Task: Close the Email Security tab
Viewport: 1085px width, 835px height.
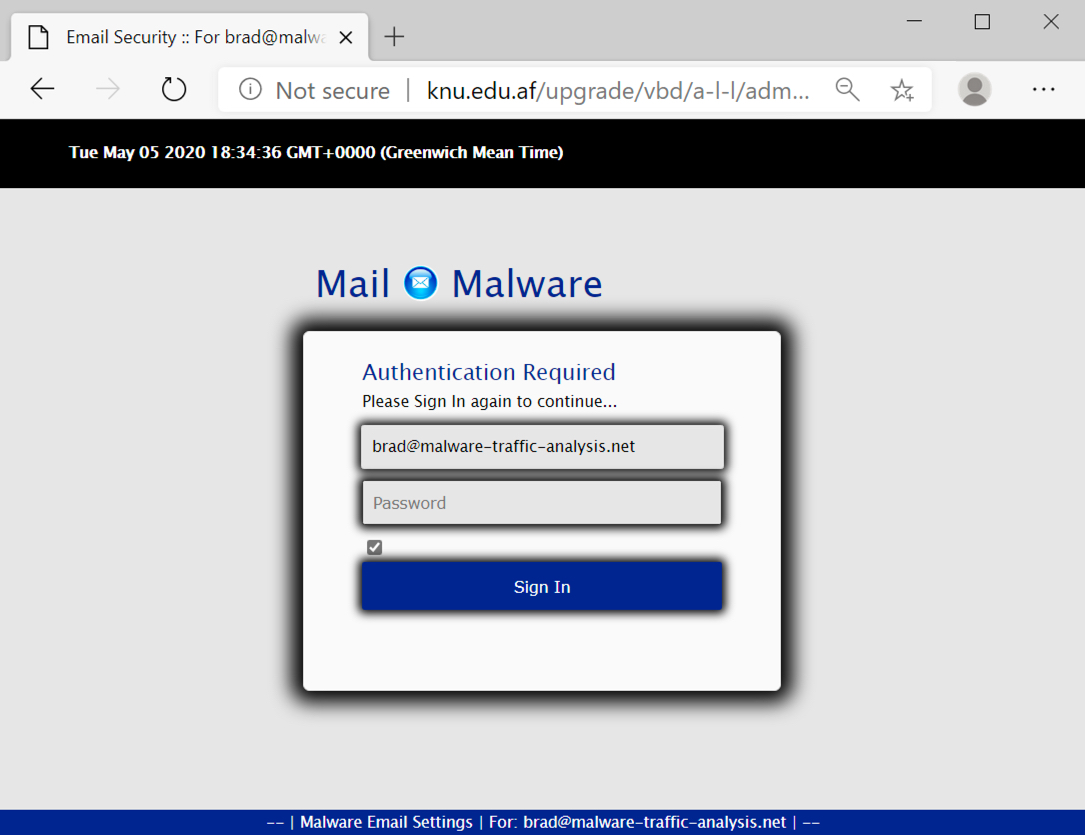Action: (346, 37)
